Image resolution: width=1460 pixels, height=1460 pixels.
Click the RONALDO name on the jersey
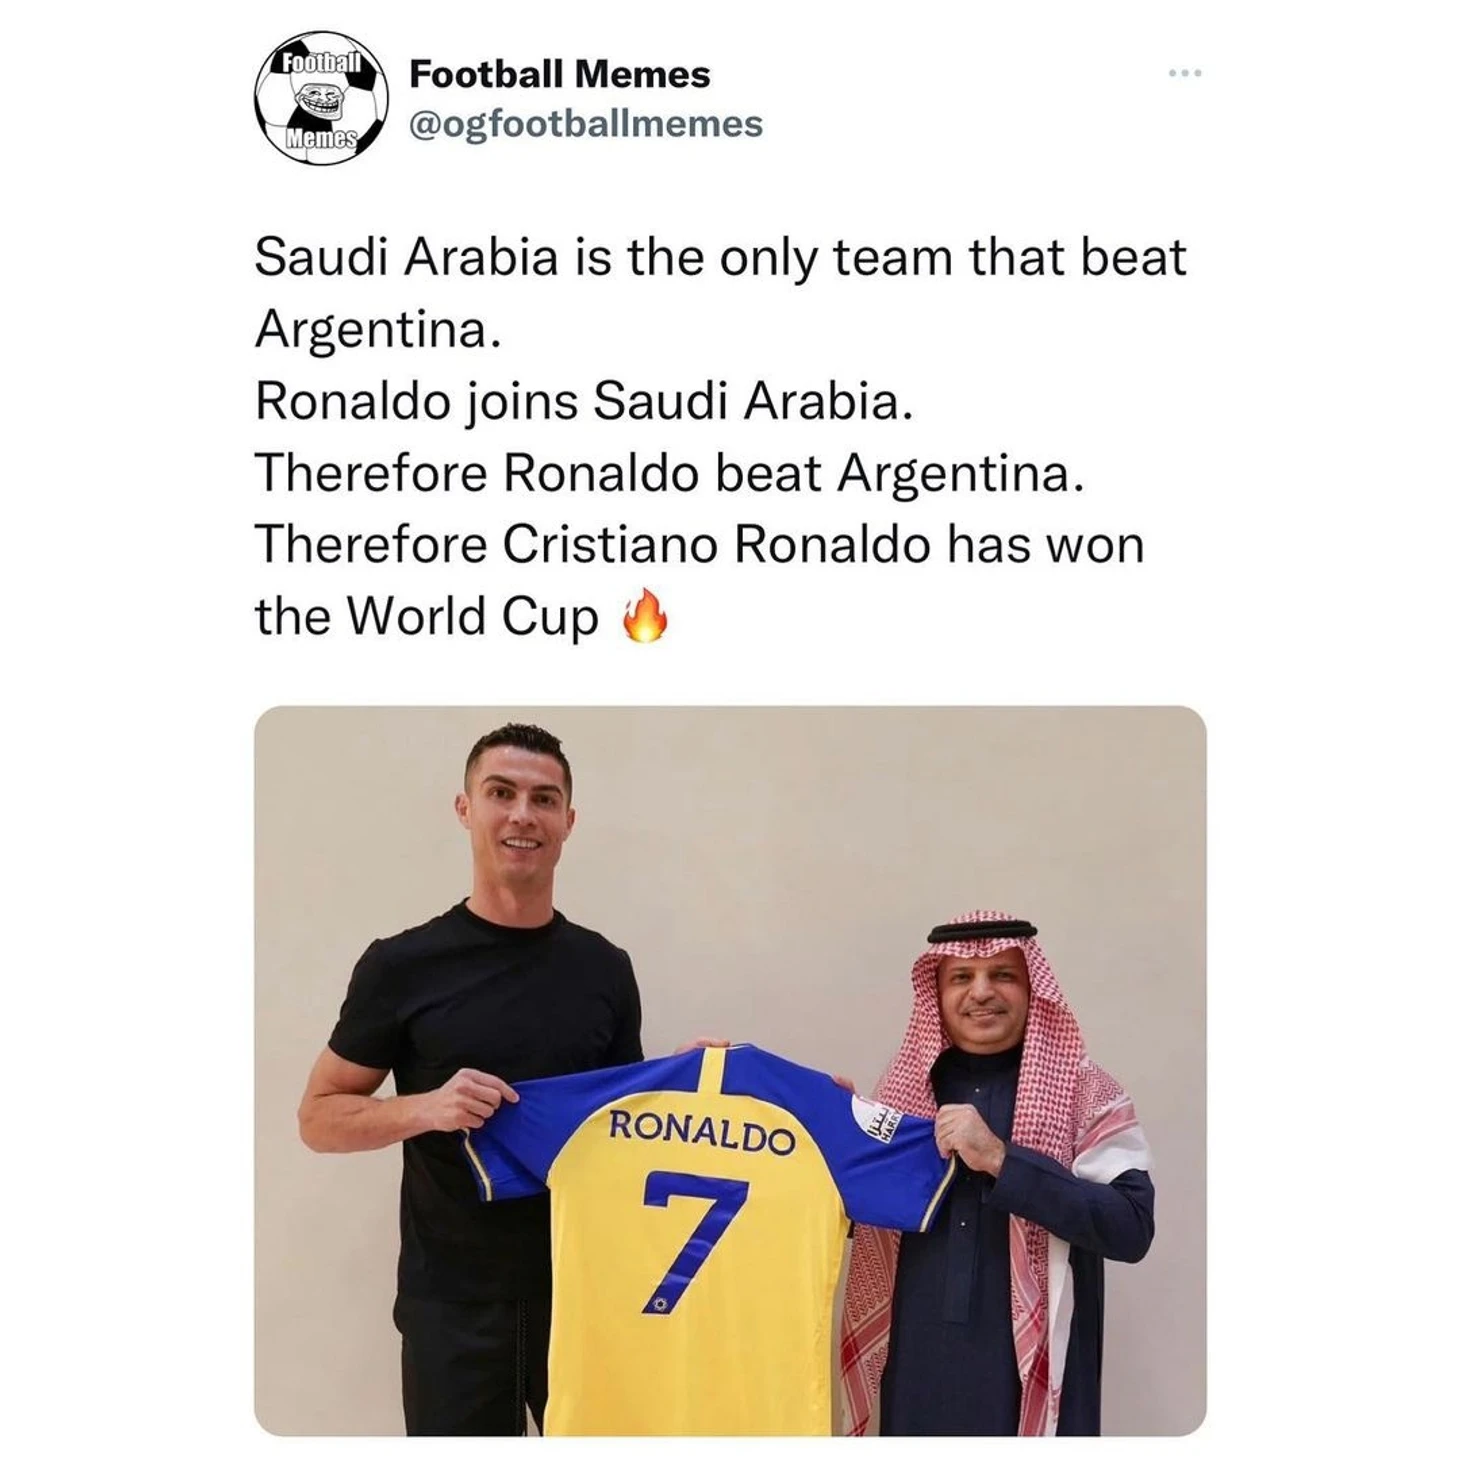(702, 1131)
